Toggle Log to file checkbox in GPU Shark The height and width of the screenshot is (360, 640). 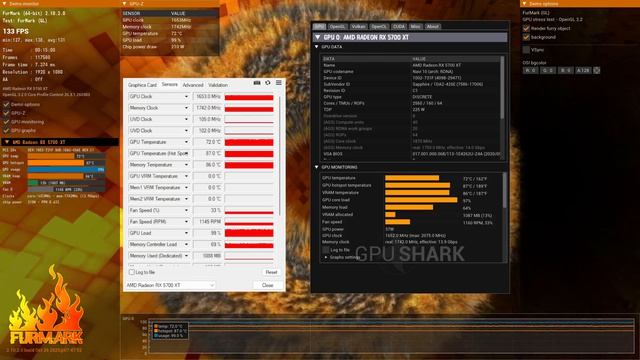325,249
